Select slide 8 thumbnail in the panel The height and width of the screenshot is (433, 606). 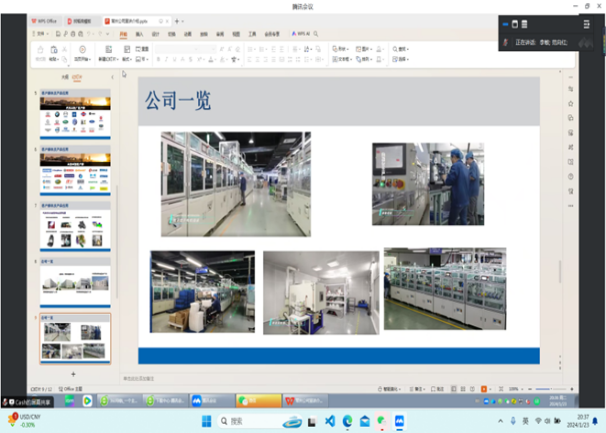pos(75,283)
